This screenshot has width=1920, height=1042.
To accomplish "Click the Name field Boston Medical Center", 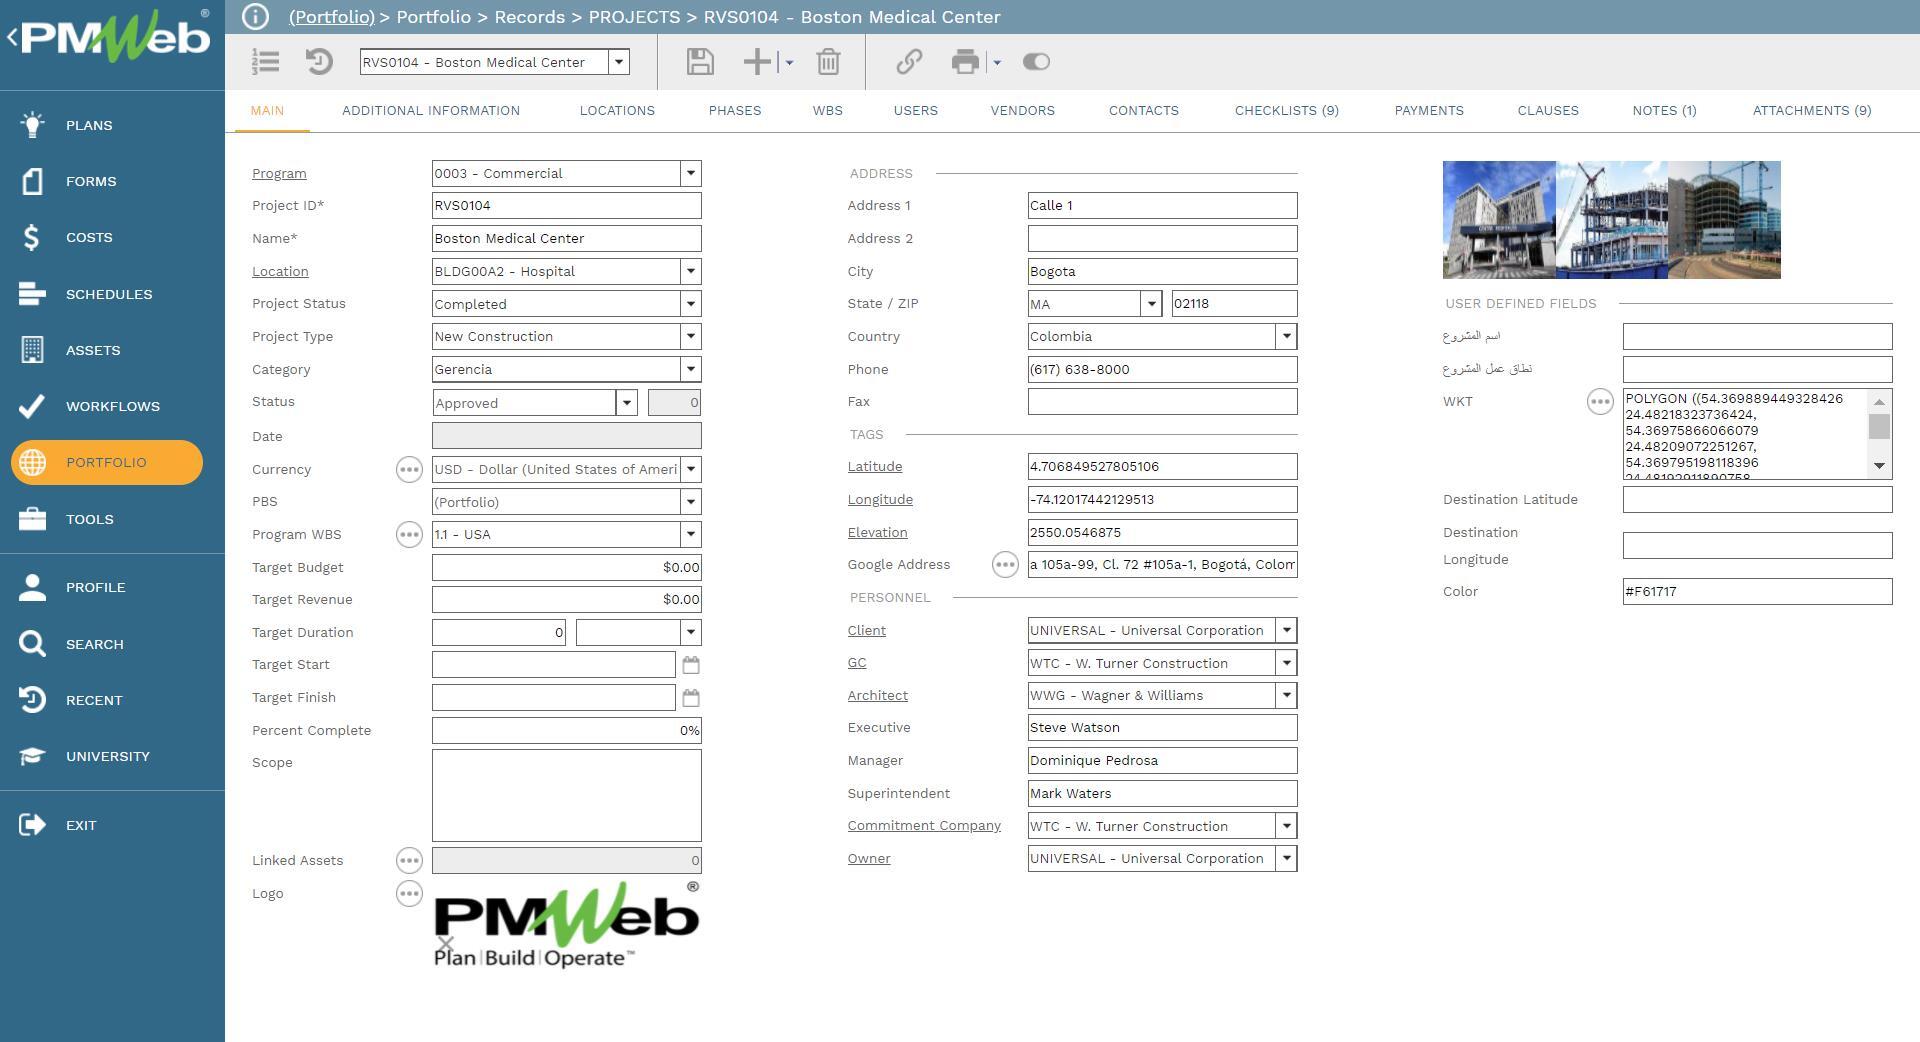I will click(567, 238).
